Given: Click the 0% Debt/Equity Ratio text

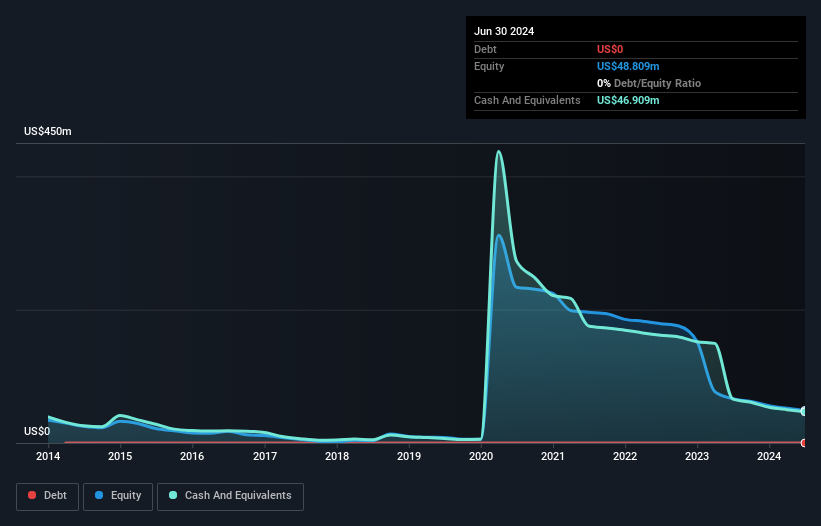Looking at the screenshot, I should click(649, 83).
